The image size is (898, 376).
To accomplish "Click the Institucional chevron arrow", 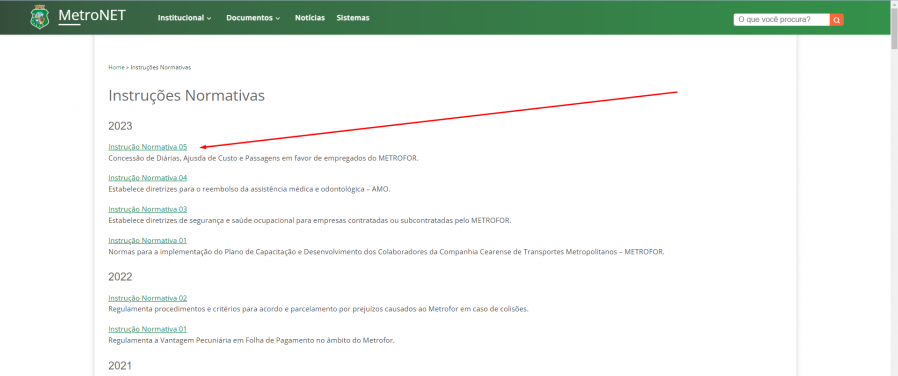I will click(209, 18).
